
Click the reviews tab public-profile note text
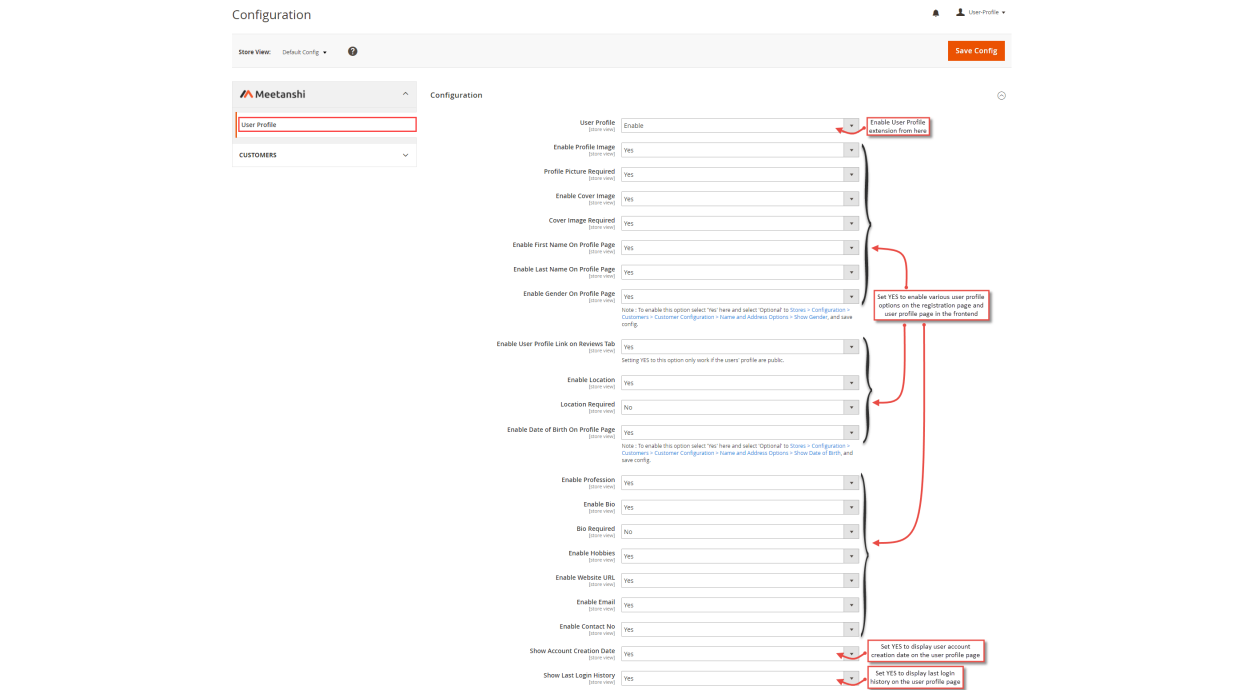click(x=702, y=360)
